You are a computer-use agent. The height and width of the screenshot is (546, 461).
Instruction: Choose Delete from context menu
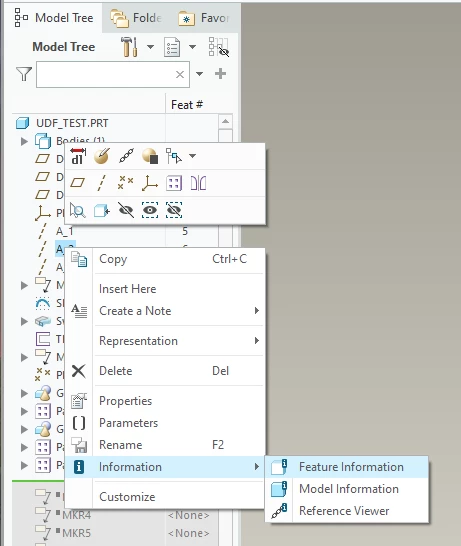coord(165,371)
